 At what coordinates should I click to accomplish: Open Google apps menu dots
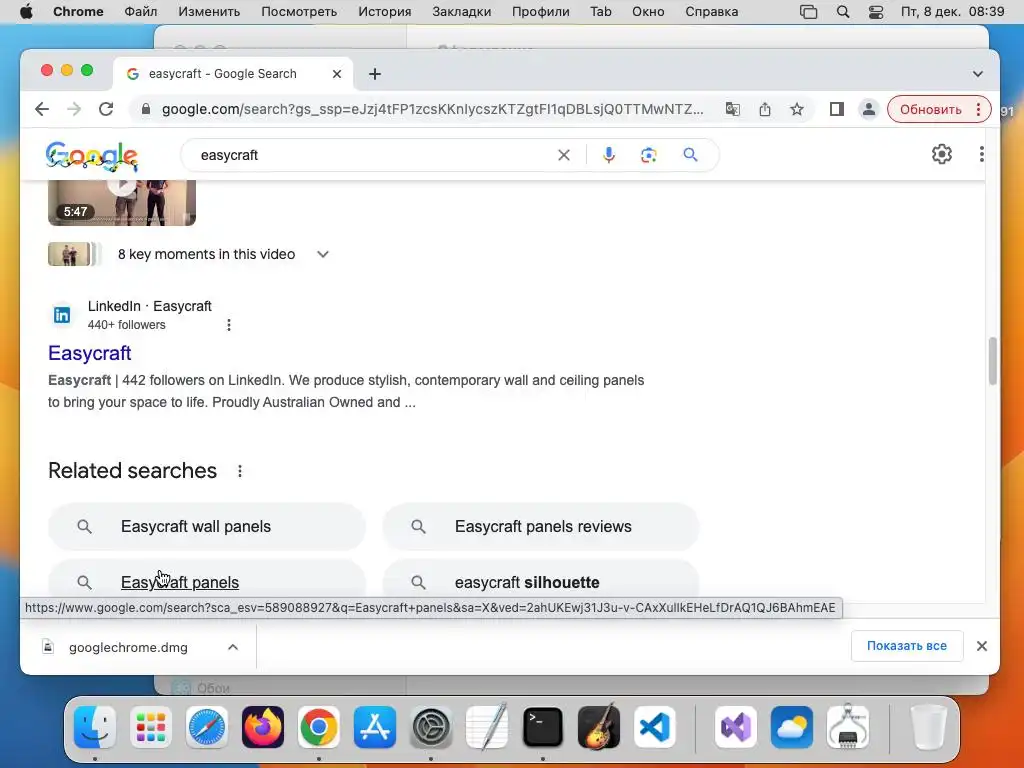[982, 154]
